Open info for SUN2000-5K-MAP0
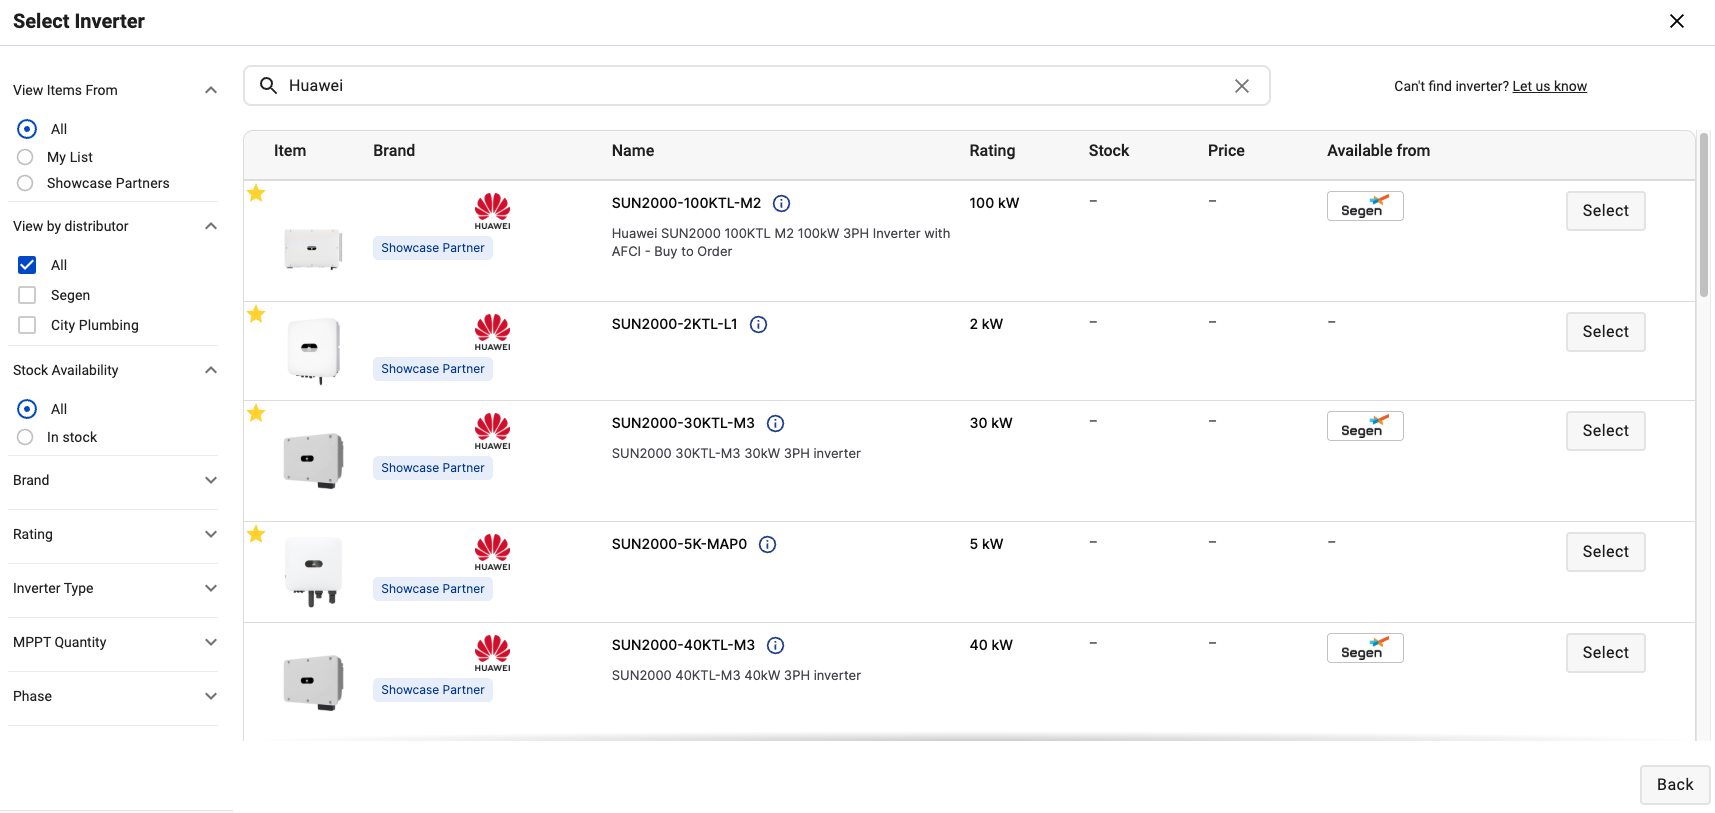Image resolution: width=1715 pixels, height=813 pixels. (768, 545)
